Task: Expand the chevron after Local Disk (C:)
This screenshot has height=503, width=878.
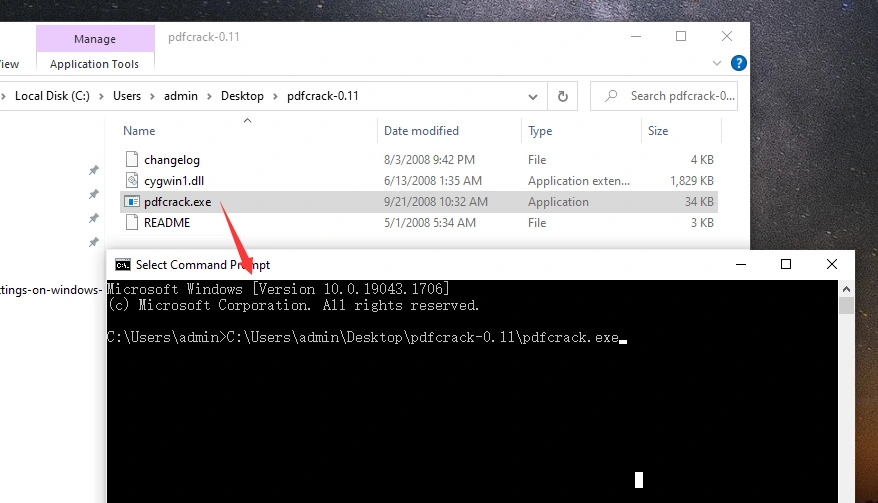Action: point(101,96)
